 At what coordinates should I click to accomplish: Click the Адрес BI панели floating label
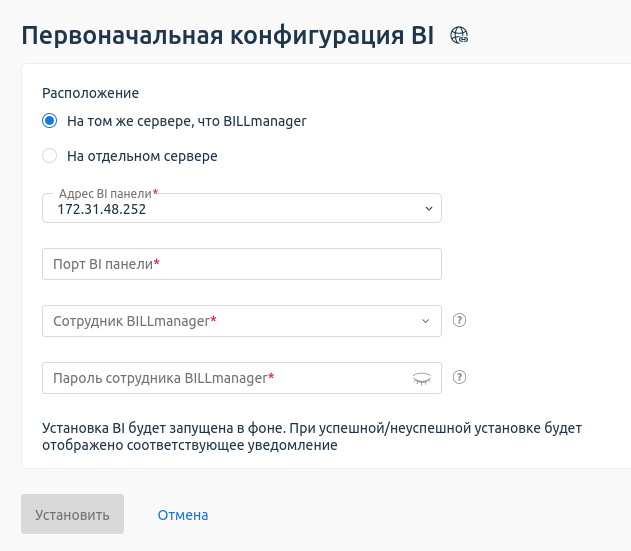tap(108, 192)
